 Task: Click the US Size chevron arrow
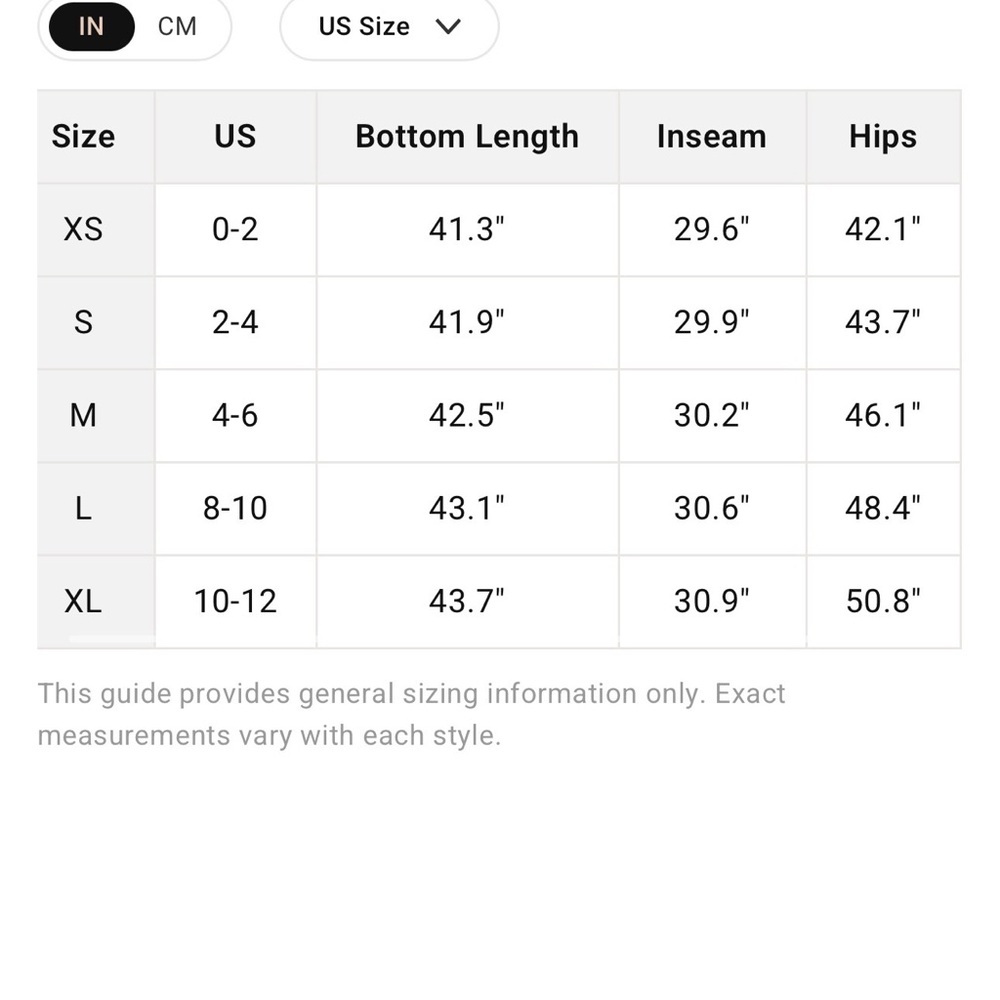(448, 27)
